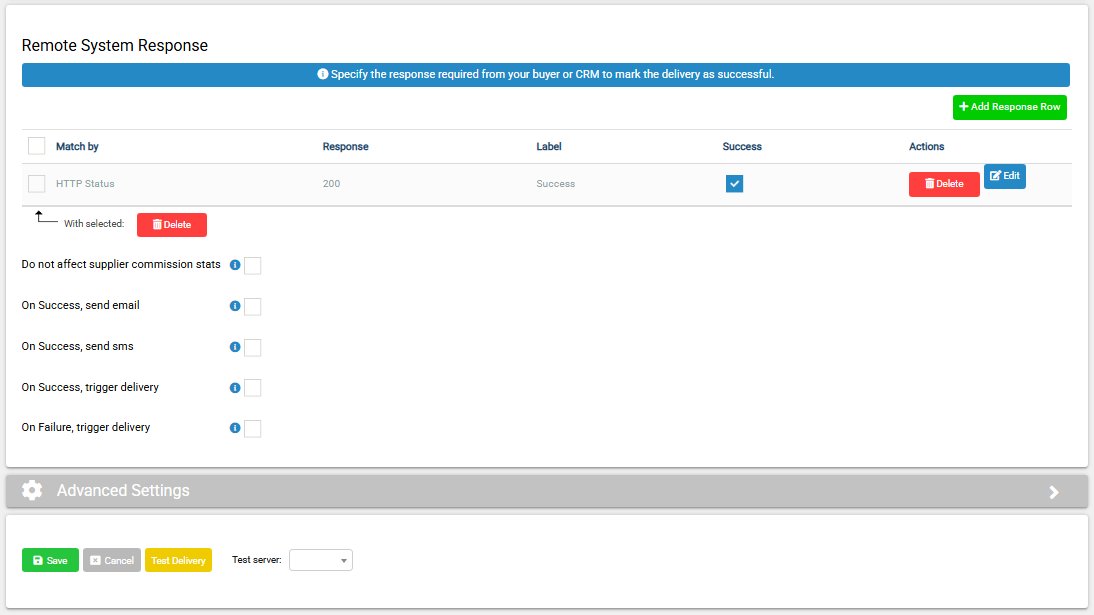Viewport: 1094px width, 615px height.
Task: Click info icon for On Failure trigger delivery
Action: tap(235, 428)
